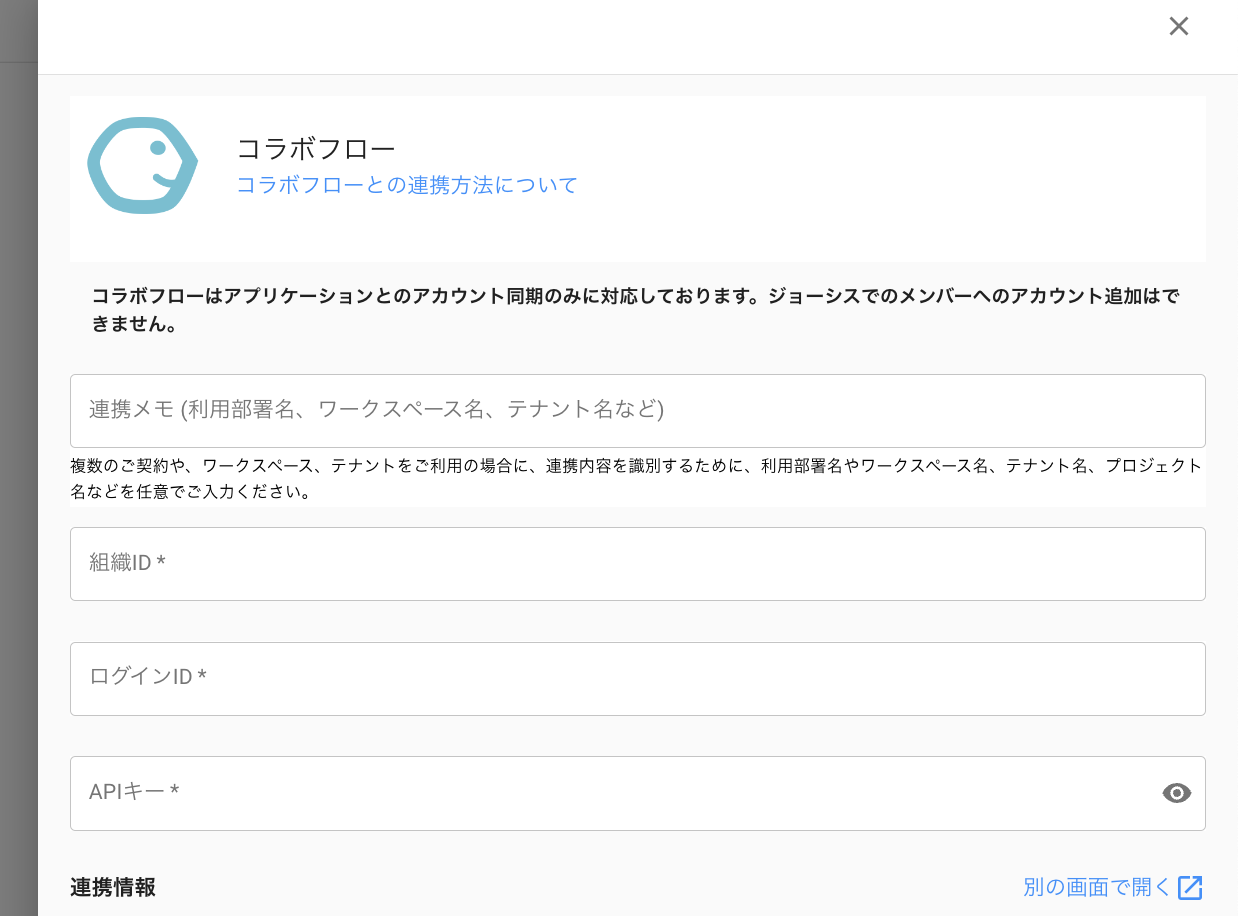Click into the 組織ID field

point(637,564)
